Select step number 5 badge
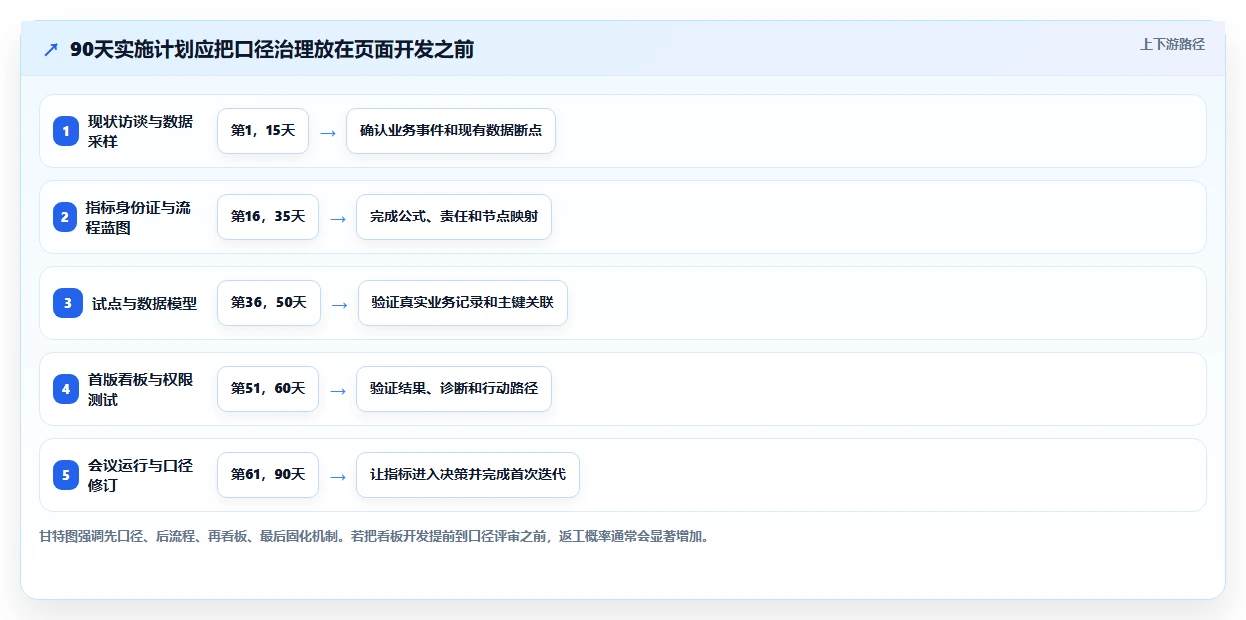Viewport: 1246px width, 620px height. 66,475
